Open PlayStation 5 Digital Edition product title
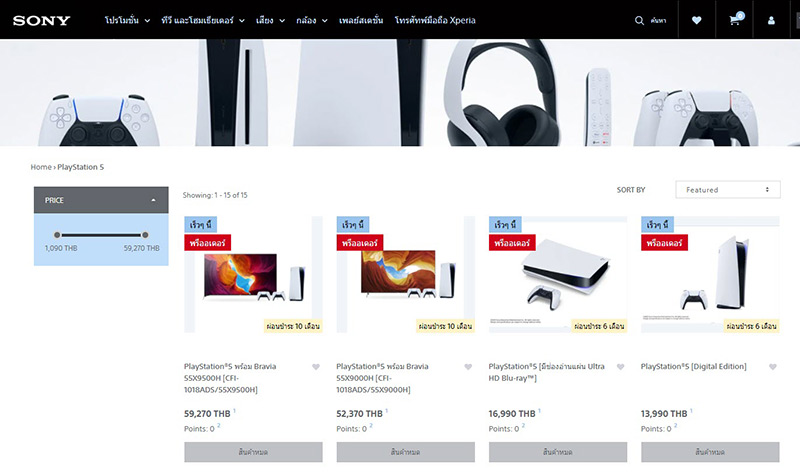 [693, 366]
